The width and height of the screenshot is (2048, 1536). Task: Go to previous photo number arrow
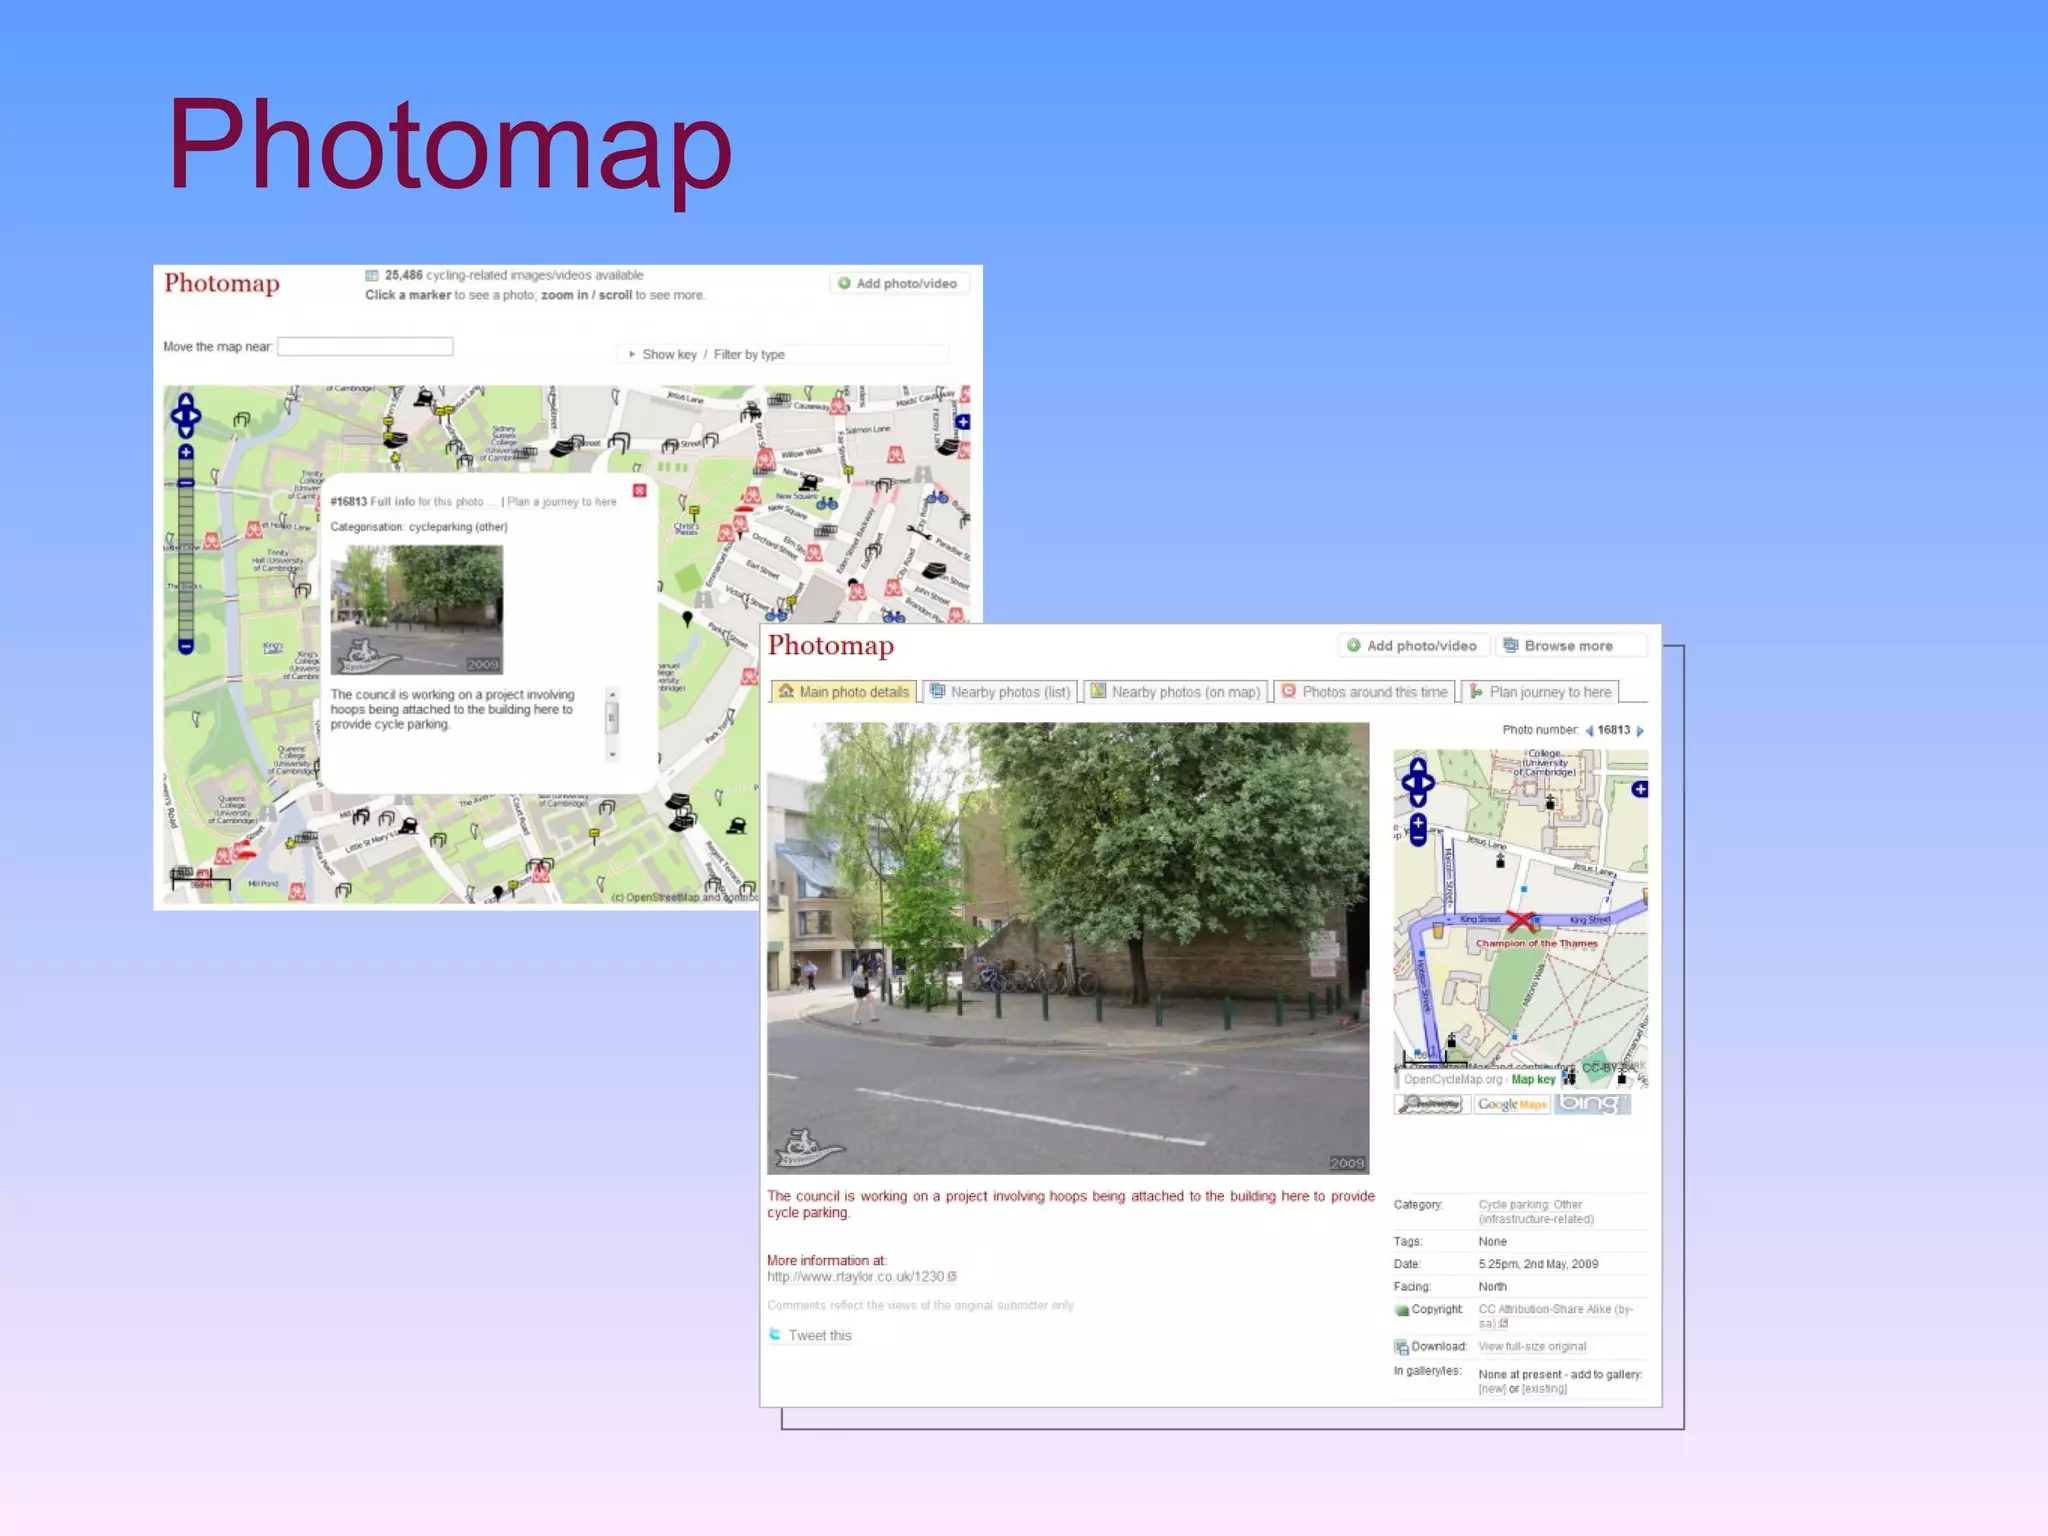(1589, 731)
